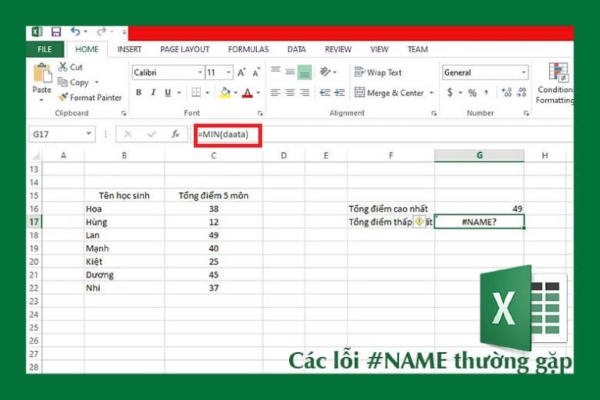Screen dimensions: 600x400
Task: Switch to the FORMULAS ribbon tab
Action: click(x=247, y=48)
